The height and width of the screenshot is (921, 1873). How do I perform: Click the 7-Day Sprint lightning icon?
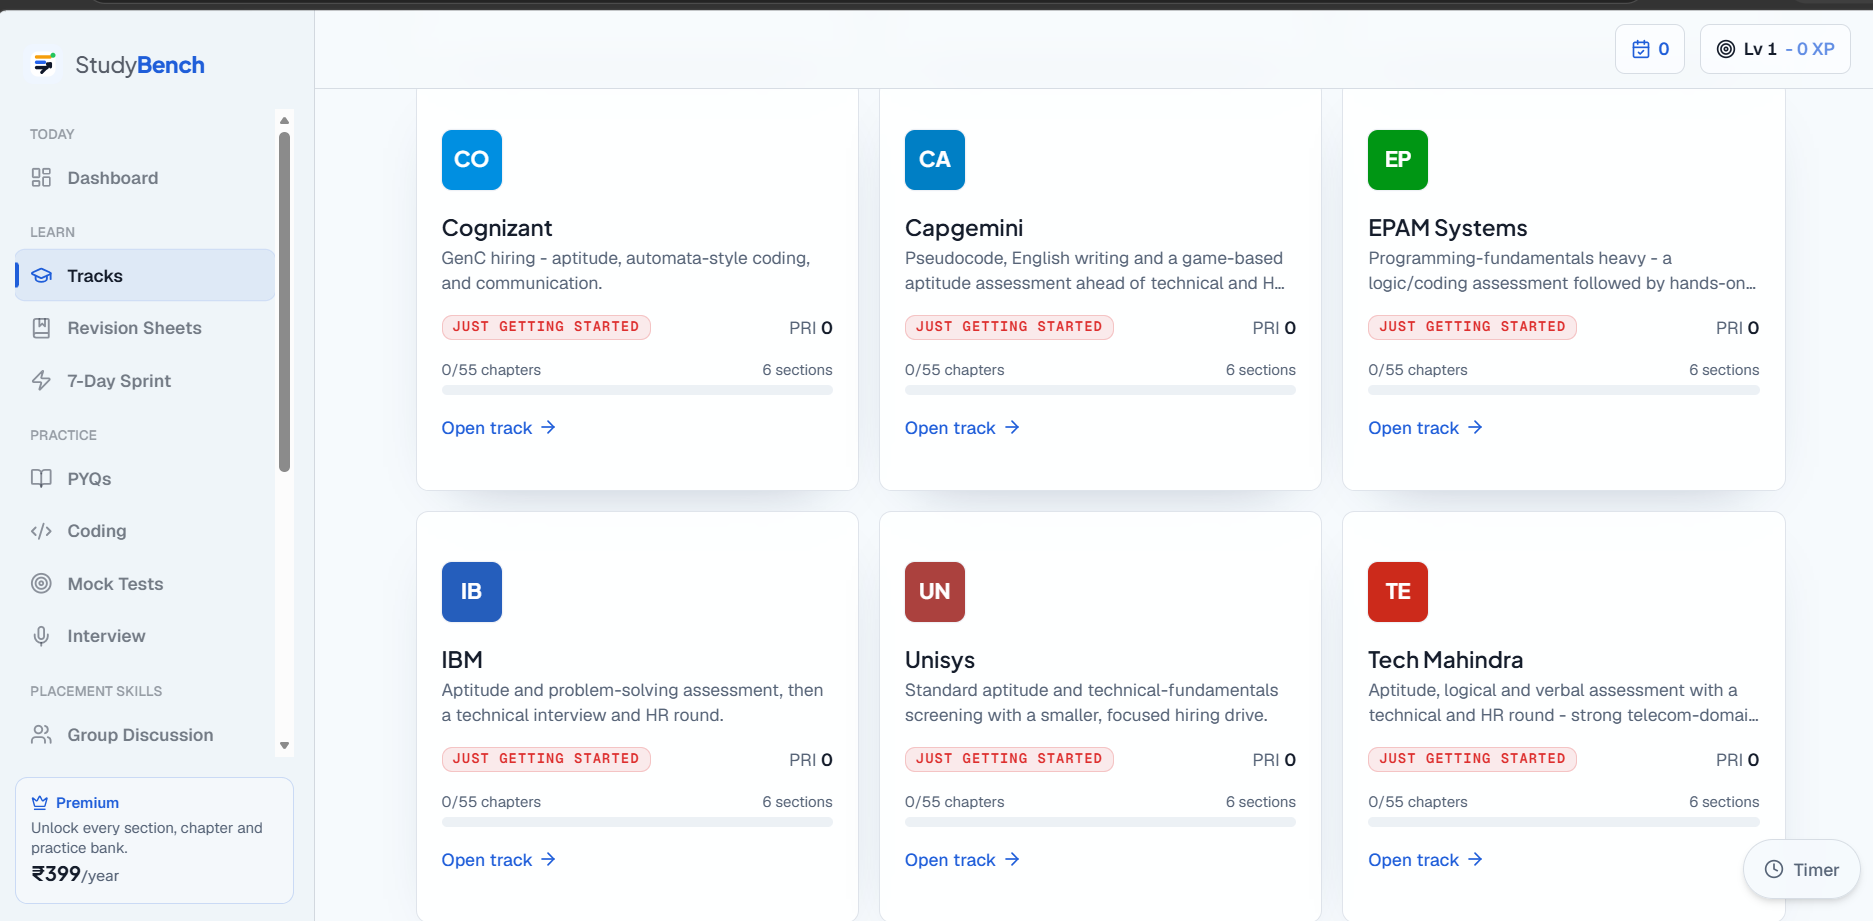point(41,381)
